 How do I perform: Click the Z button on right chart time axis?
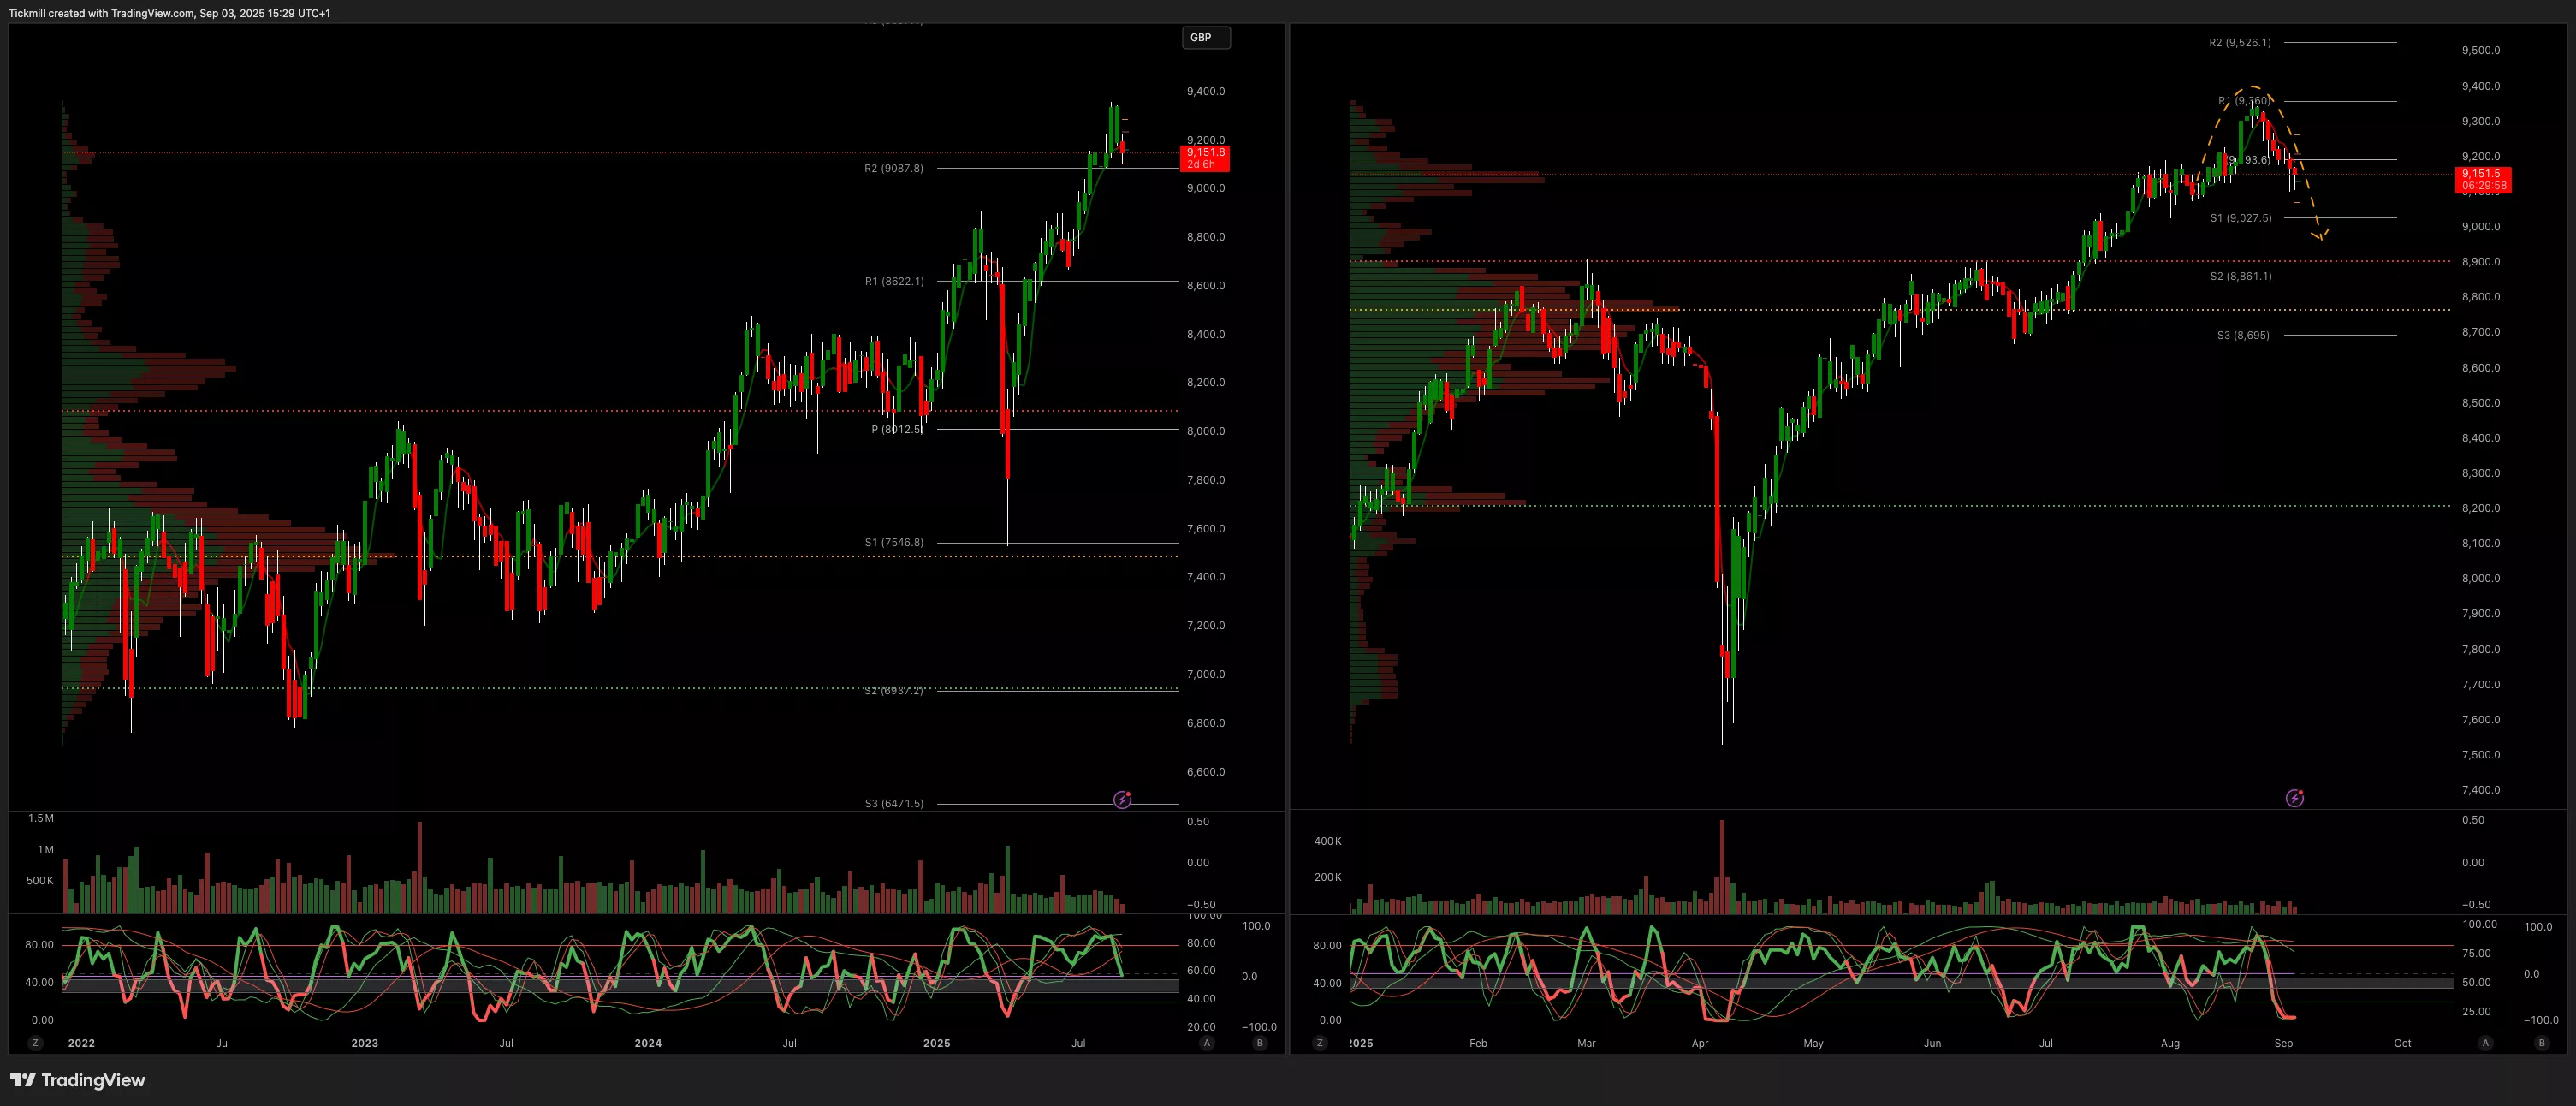pyautogui.click(x=1320, y=1043)
